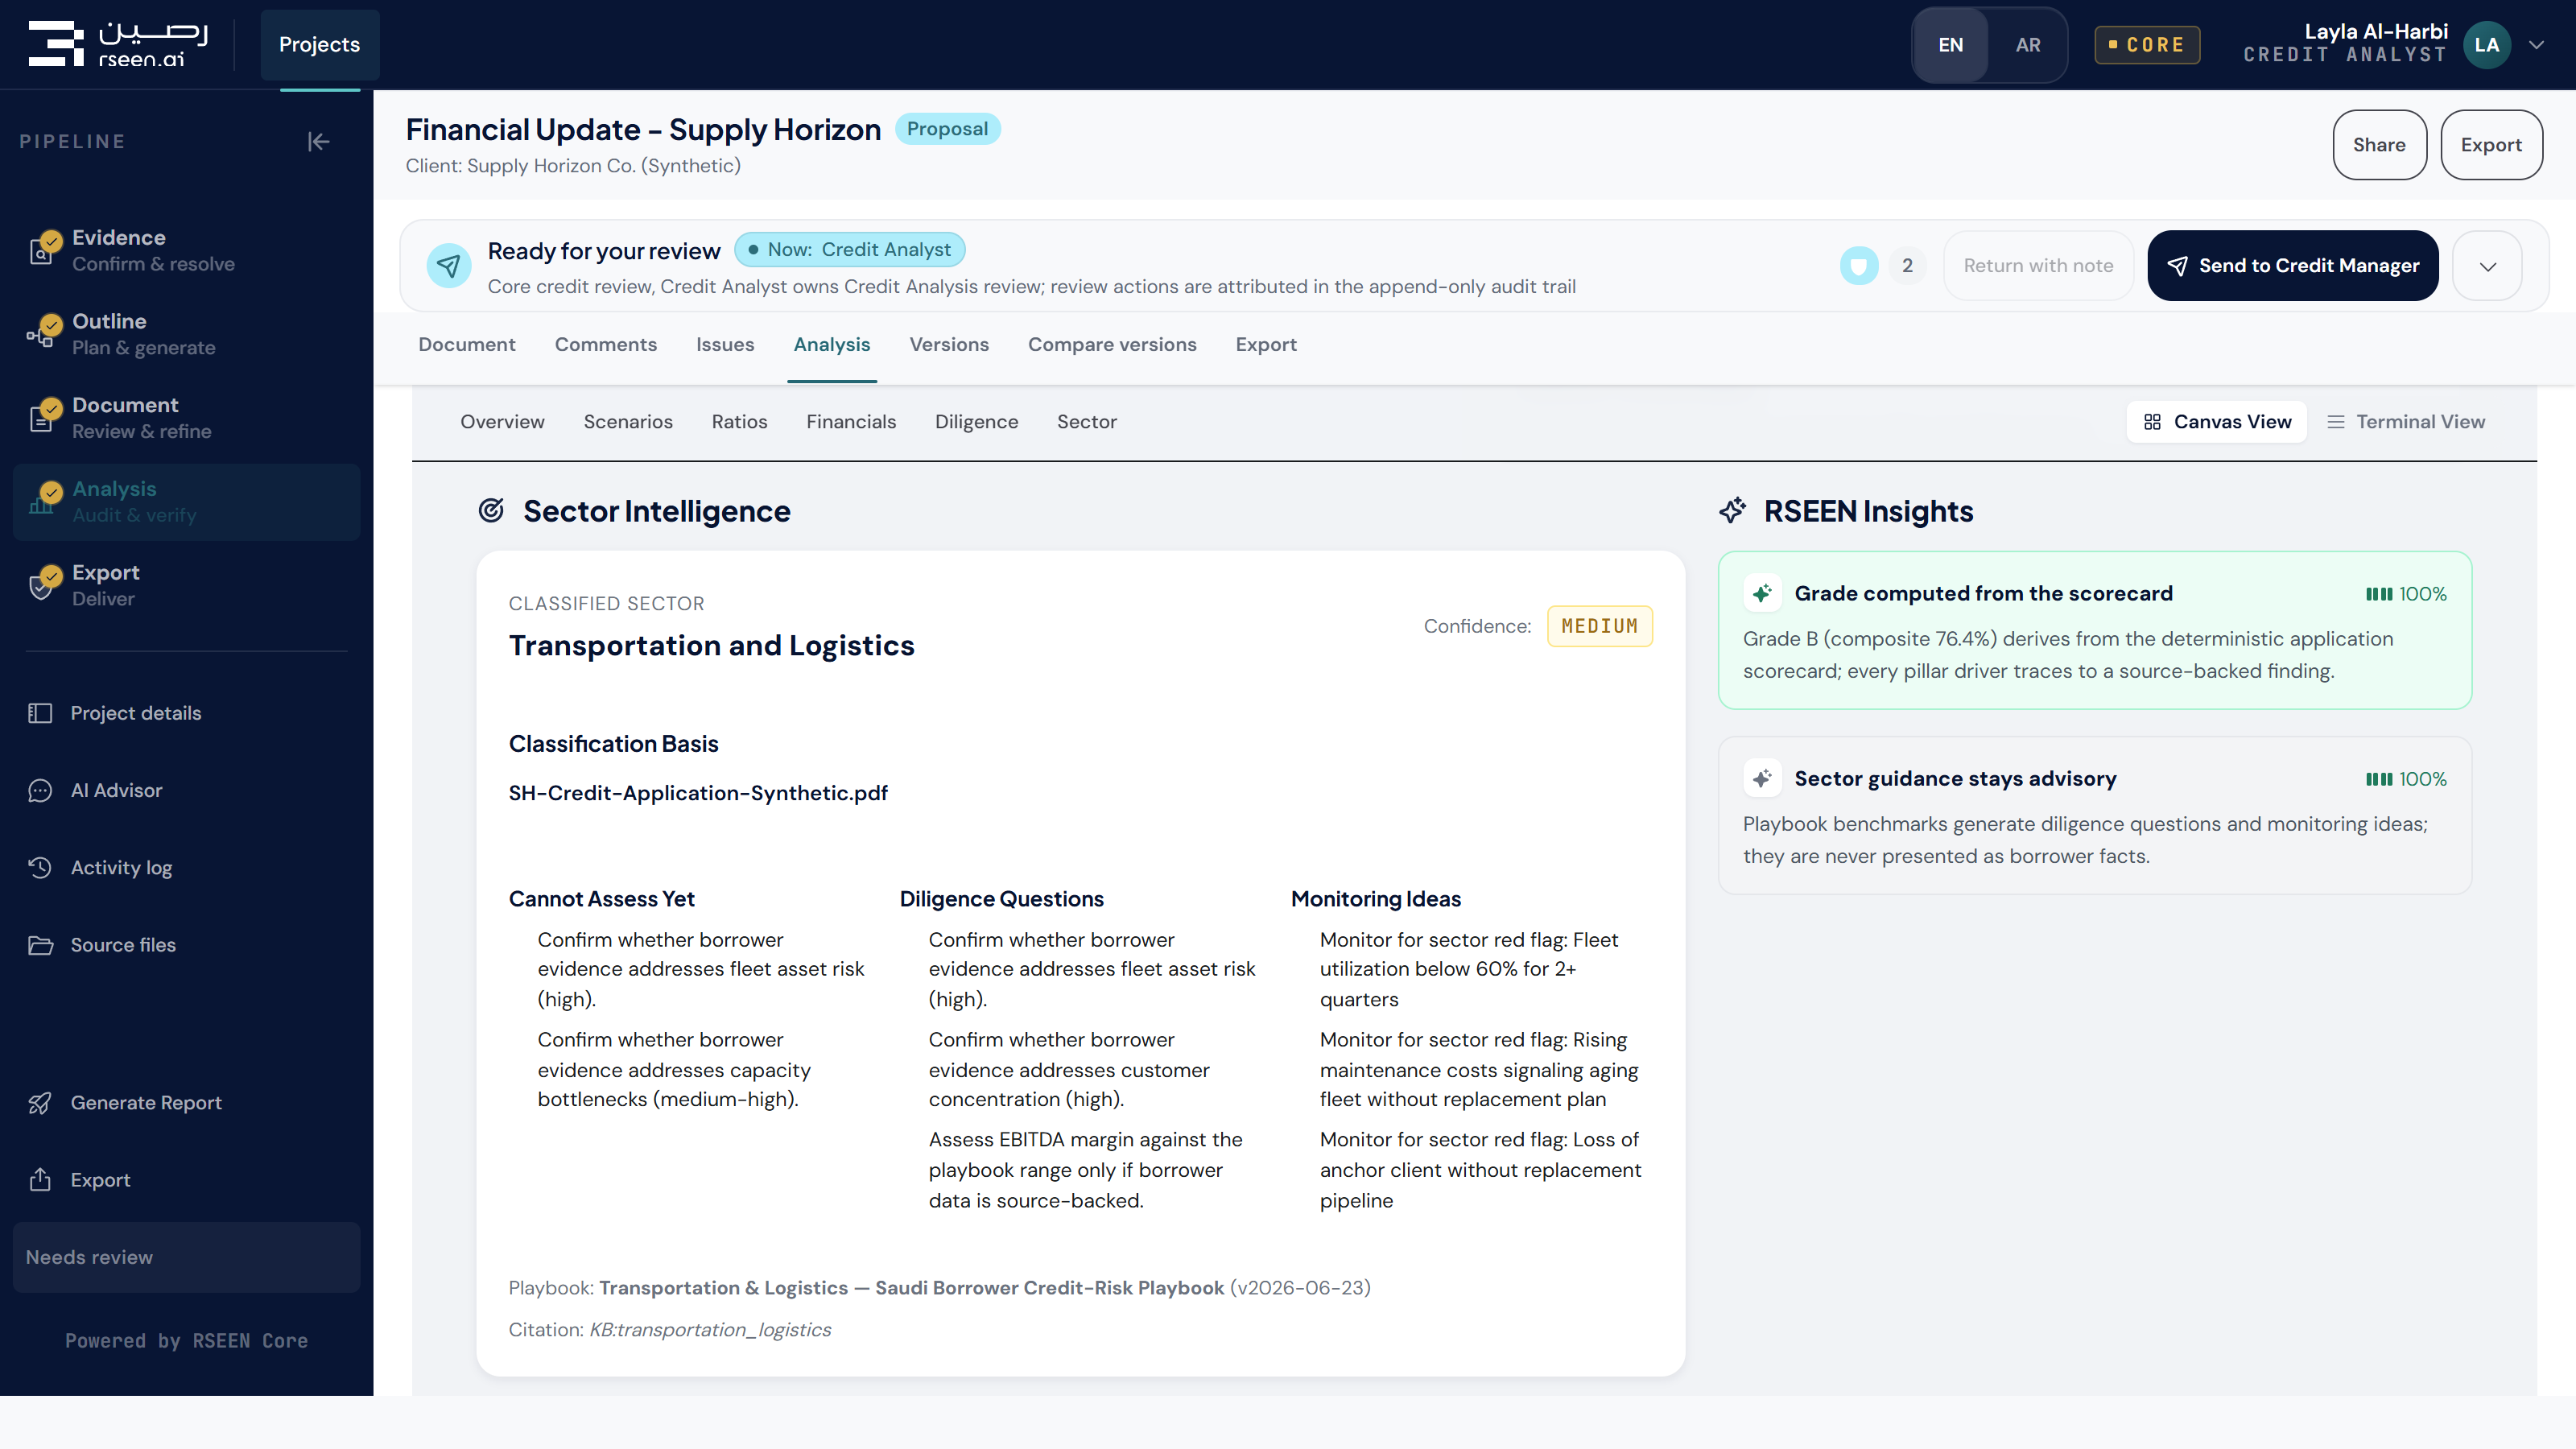This screenshot has height=1449, width=2576.
Task: Click the Project details panel icon
Action: (x=40, y=713)
